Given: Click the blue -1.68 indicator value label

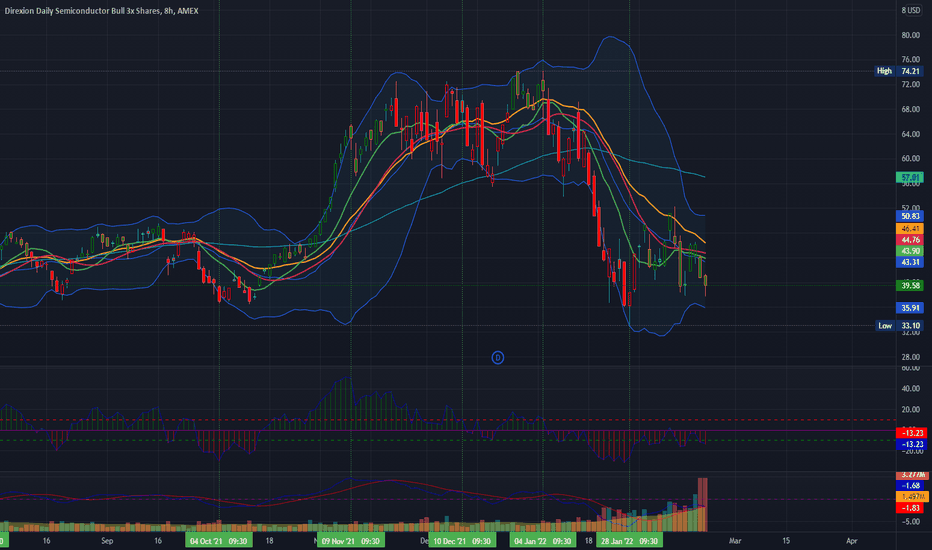Looking at the screenshot, I should [x=911, y=485].
